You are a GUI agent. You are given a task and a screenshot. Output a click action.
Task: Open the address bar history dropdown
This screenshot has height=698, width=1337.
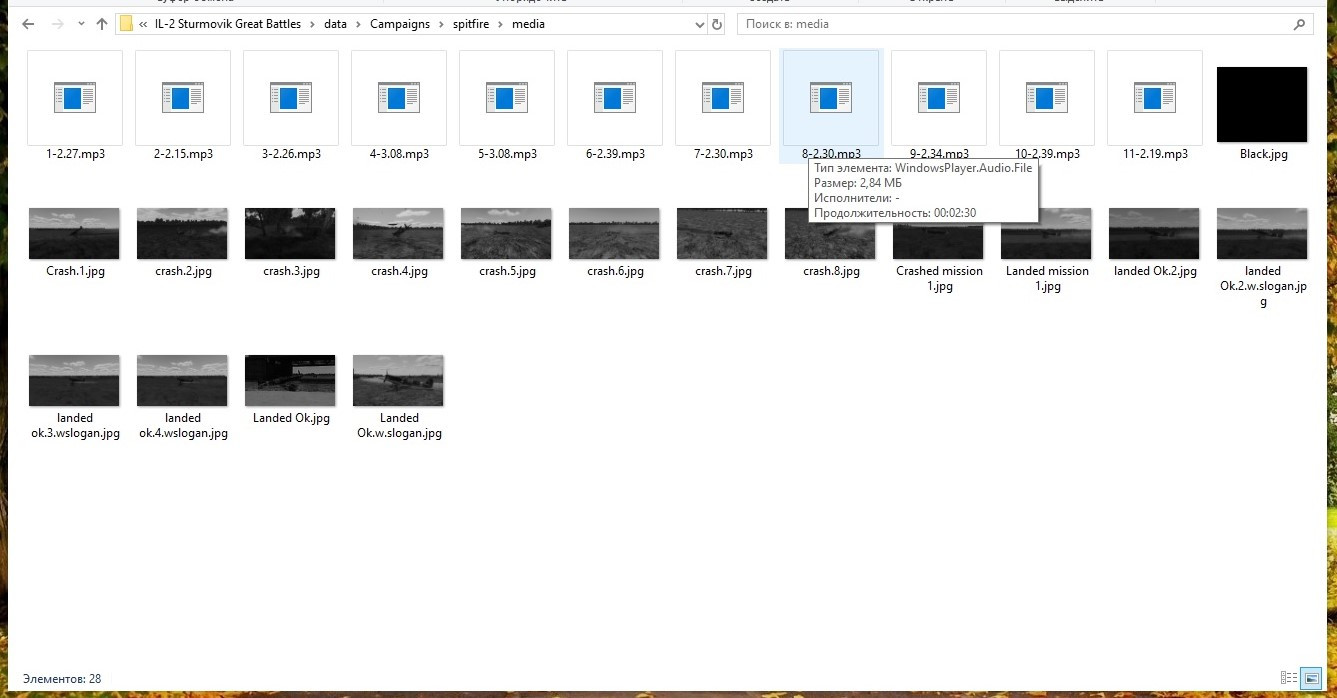pyautogui.click(x=698, y=24)
